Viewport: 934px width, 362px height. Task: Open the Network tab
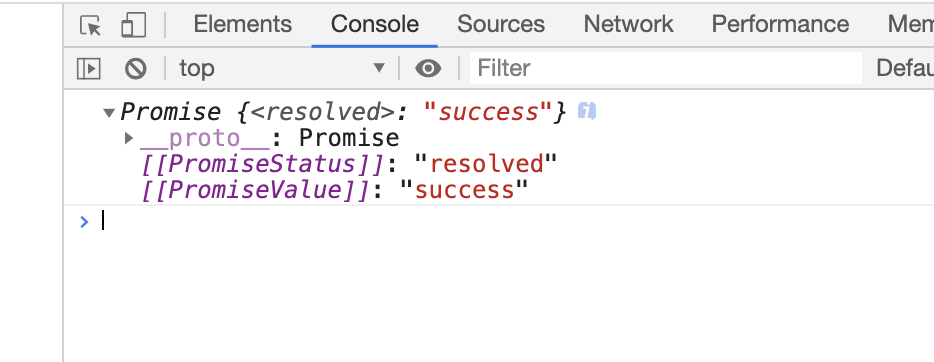pyautogui.click(x=628, y=24)
